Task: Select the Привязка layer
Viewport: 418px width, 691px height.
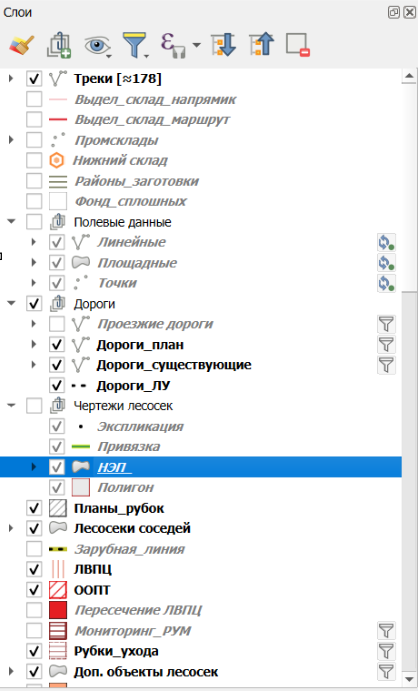Action: [x=129, y=447]
